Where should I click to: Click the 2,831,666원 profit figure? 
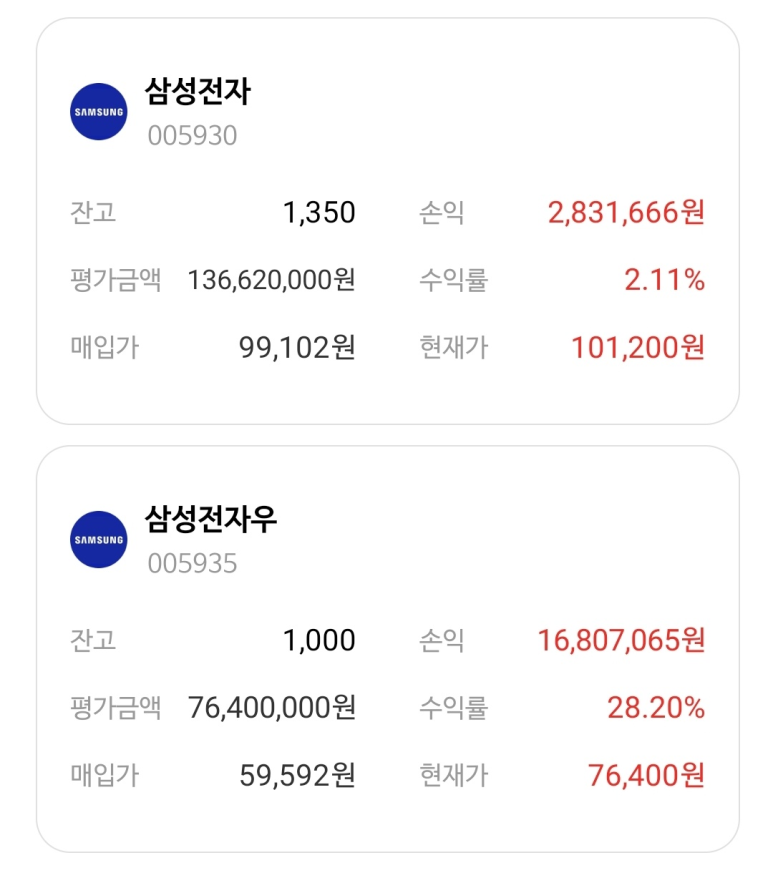tap(626, 213)
